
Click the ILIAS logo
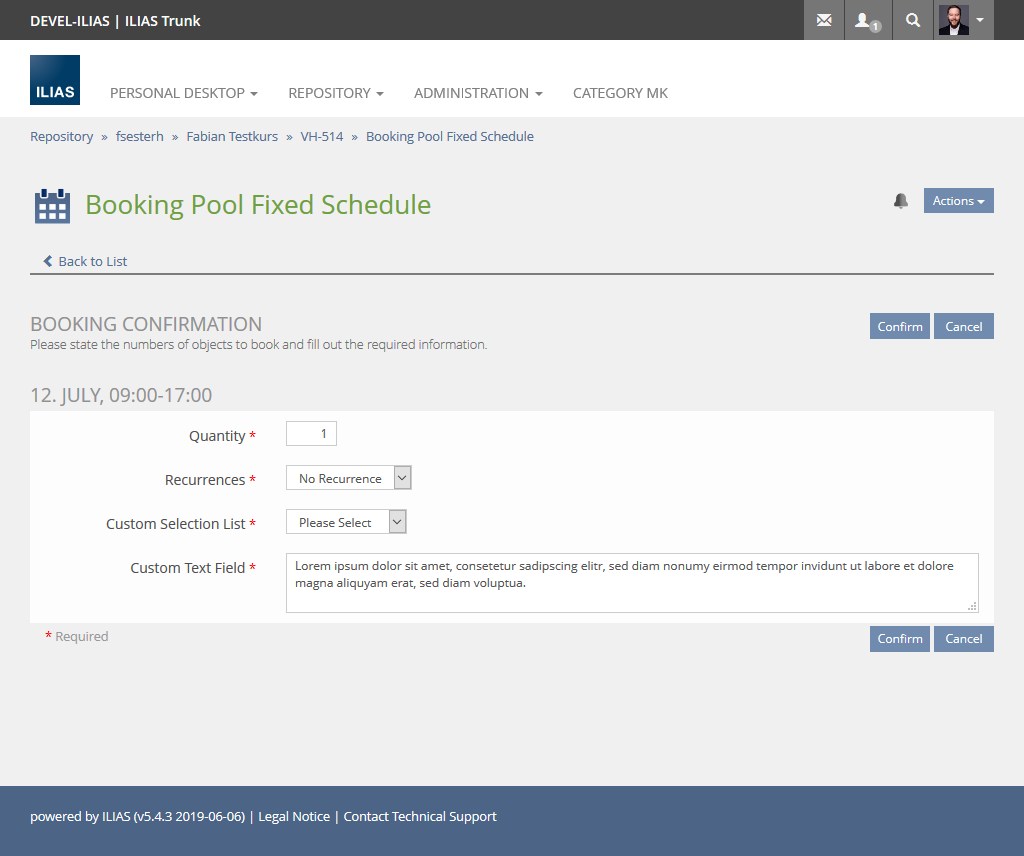coord(54,80)
